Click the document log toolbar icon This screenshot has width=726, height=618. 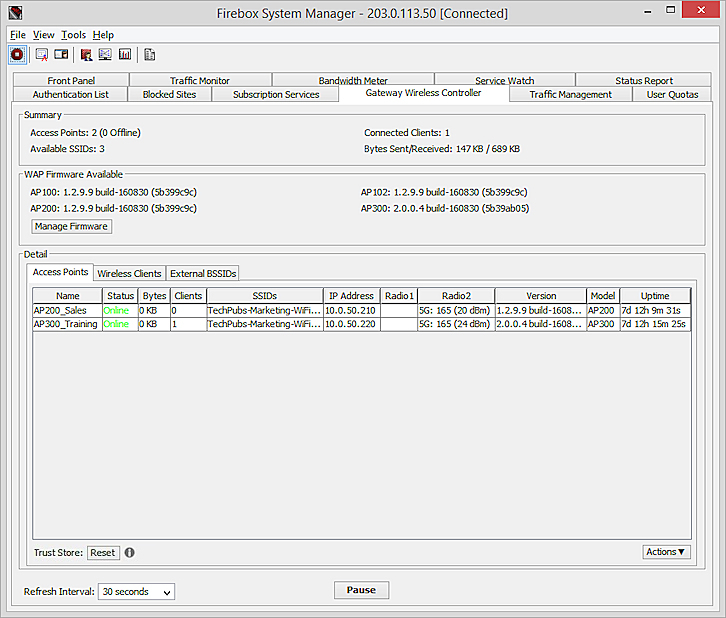click(x=149, y=54)
